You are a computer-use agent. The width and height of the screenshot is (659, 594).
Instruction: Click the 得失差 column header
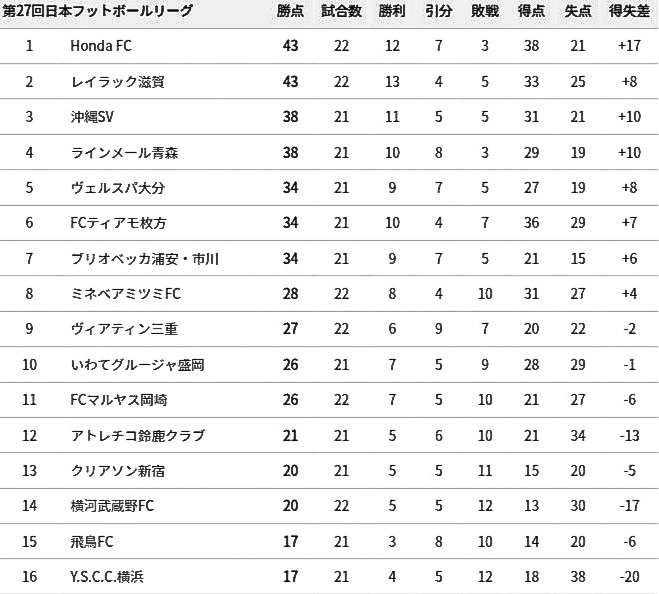[x=630, y=12]
